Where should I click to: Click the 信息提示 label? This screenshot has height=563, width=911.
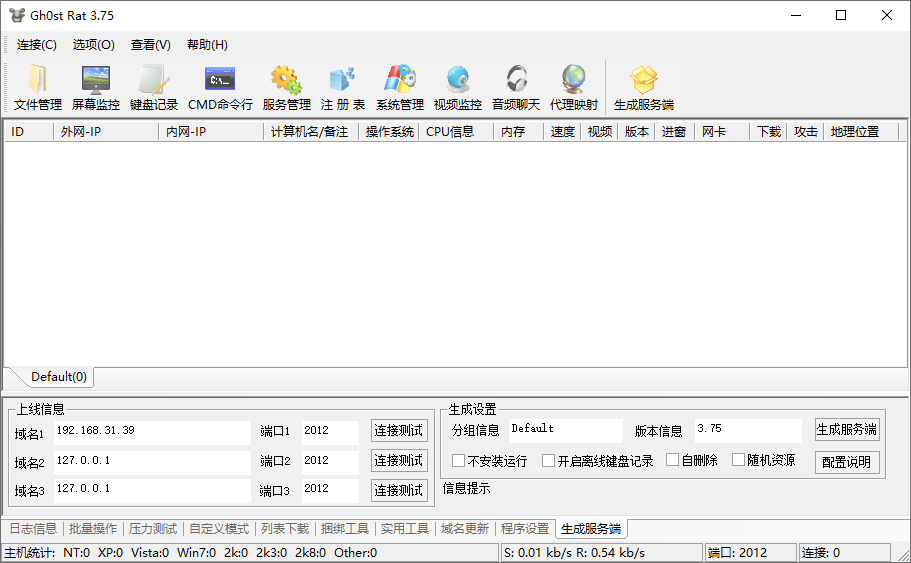[x=466, y=488]
